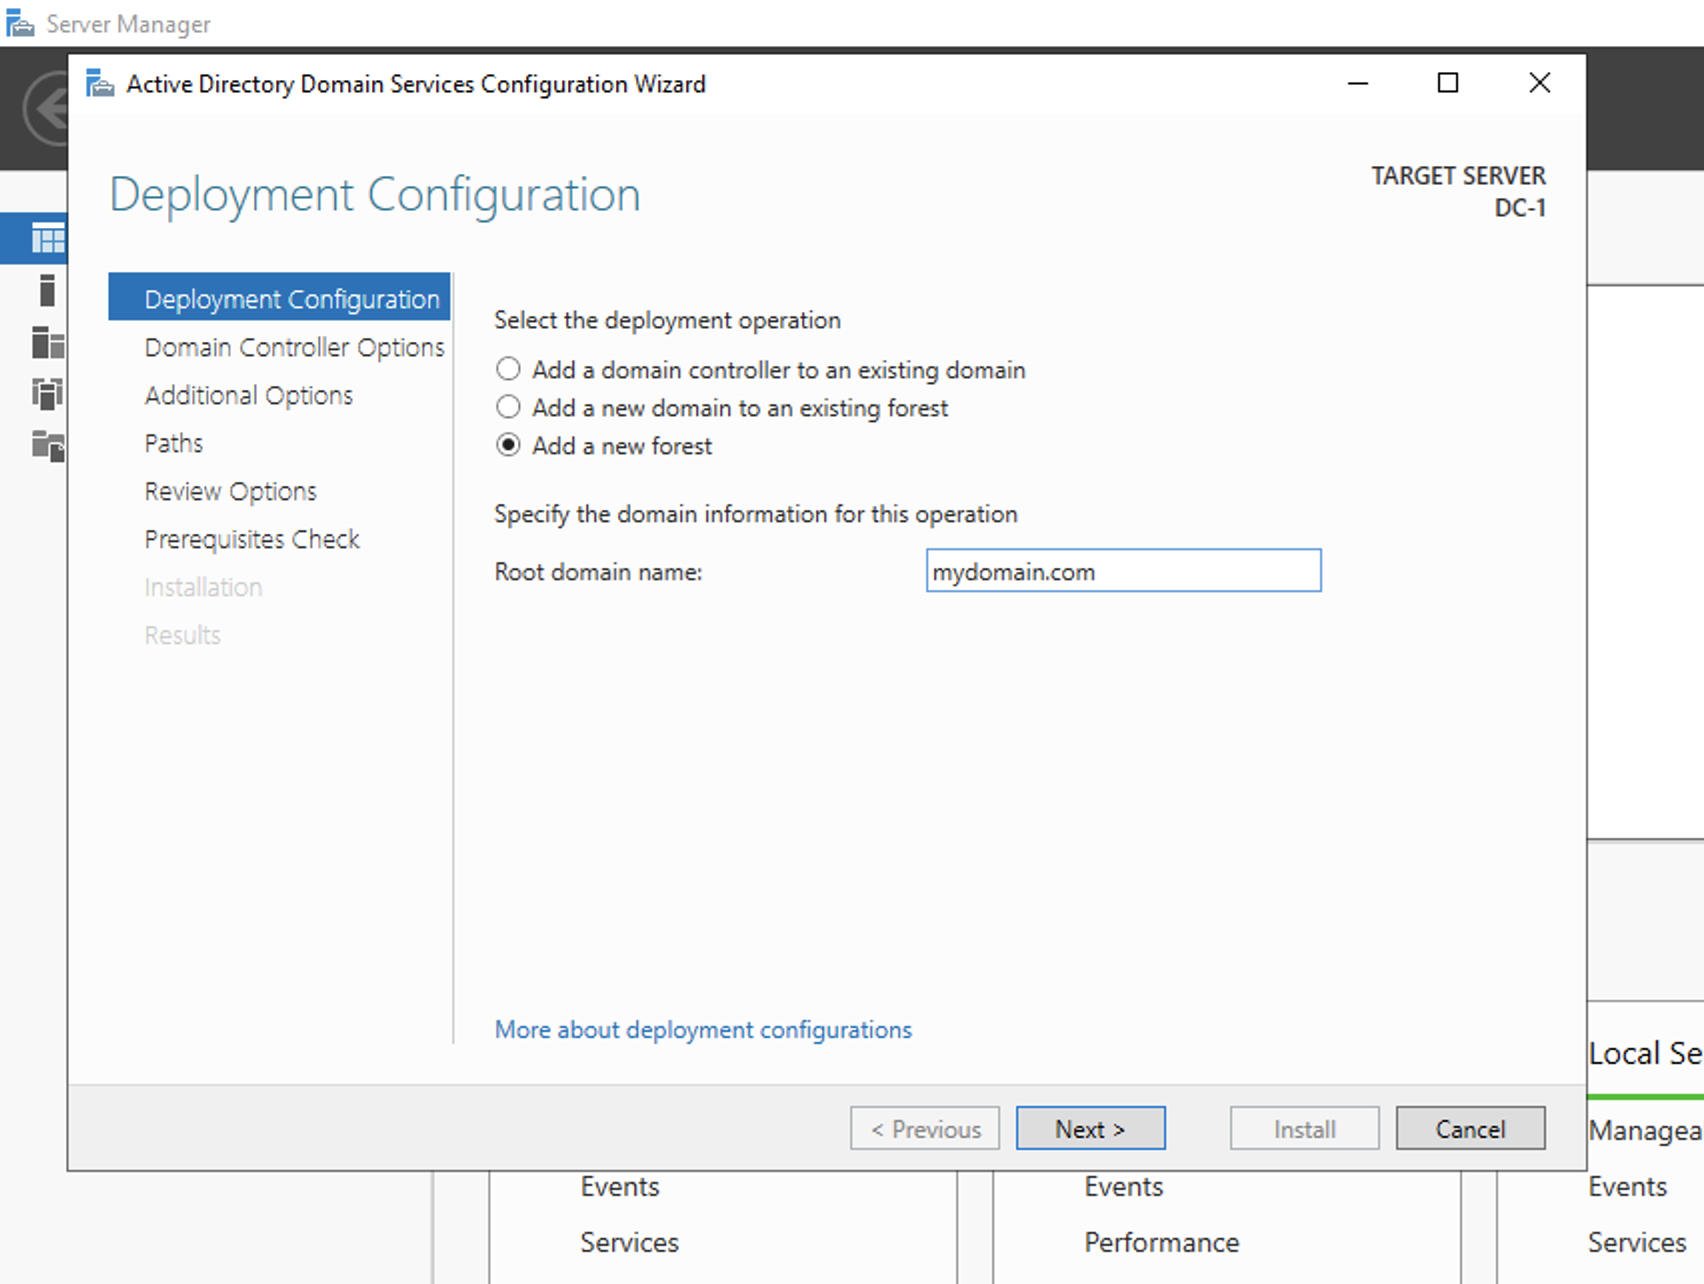
Task: Click the 'TARGET SERVER' label
Action: tap(1458, 176)
